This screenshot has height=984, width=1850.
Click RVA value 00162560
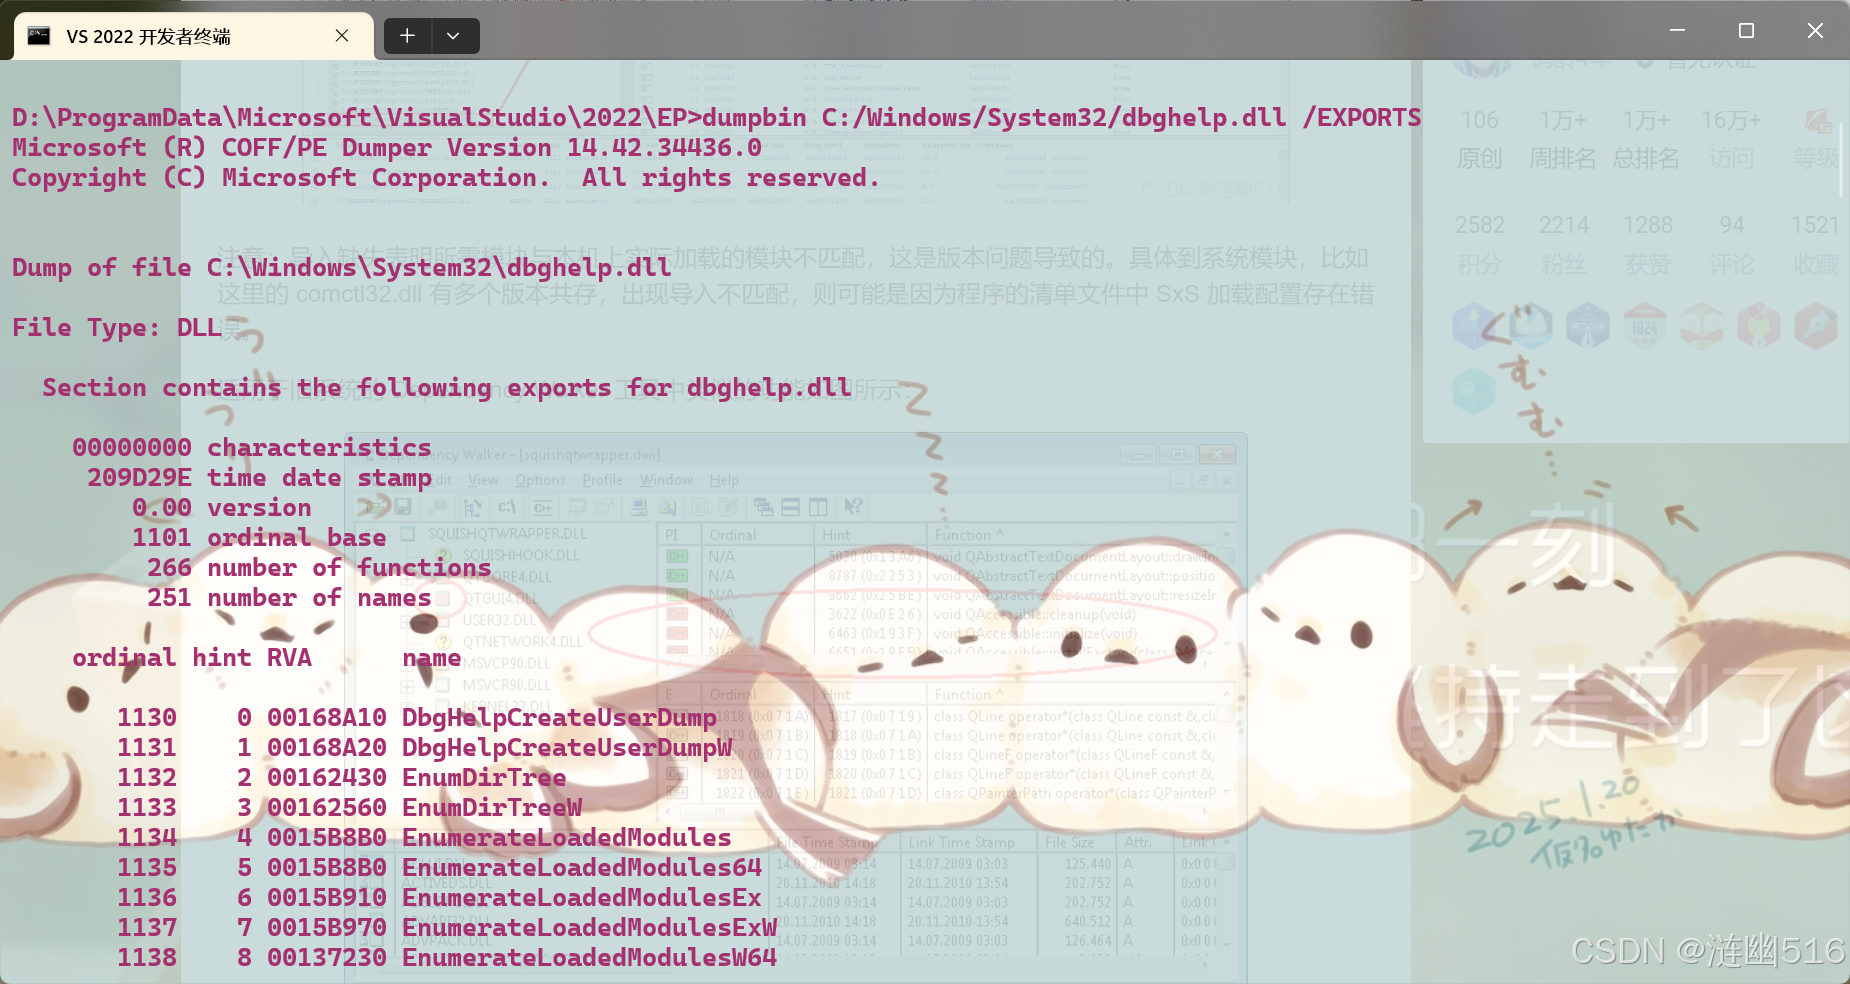pyautogui.click(x=327, y=808)
